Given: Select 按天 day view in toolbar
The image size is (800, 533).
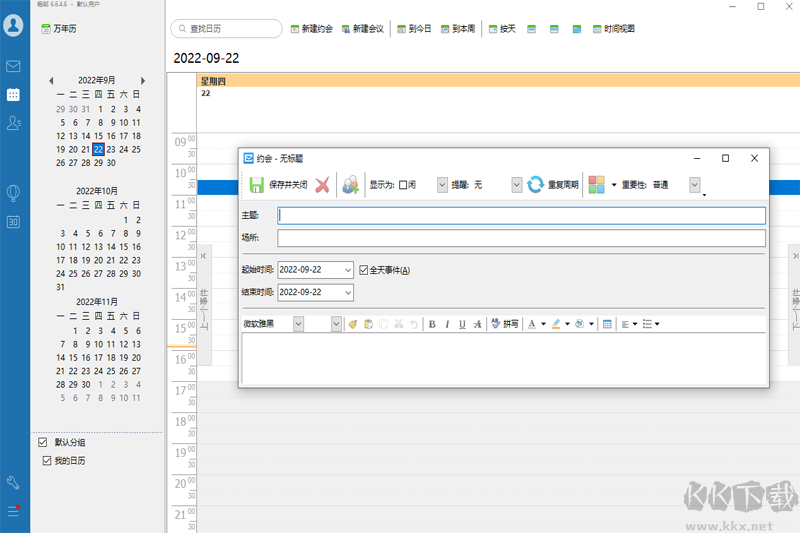Looking at the screenshot, I should [502, 29].
